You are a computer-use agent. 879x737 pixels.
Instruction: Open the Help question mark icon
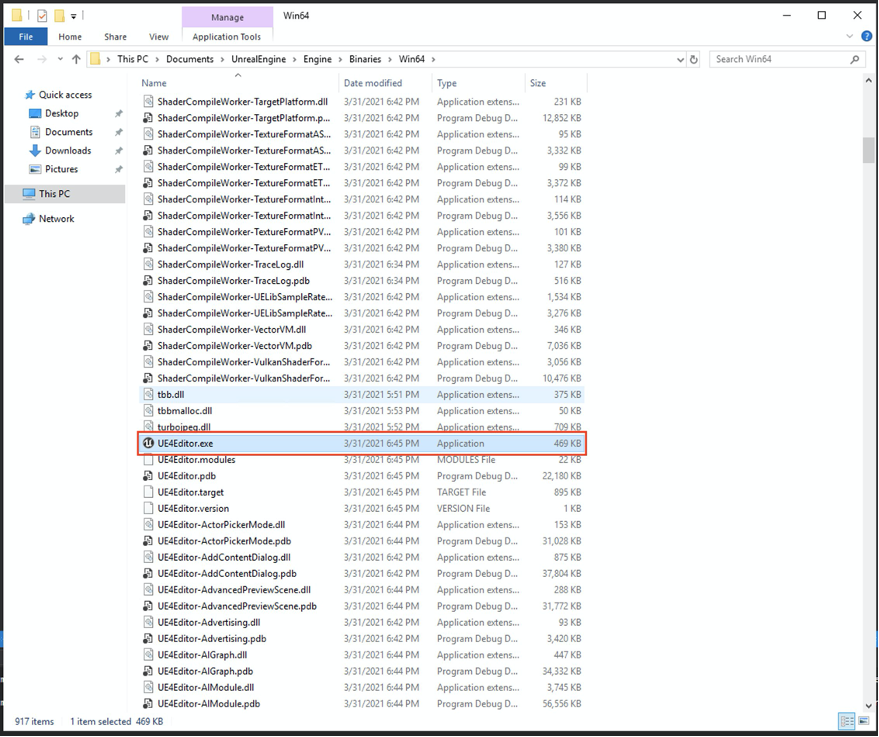(866, 36)
